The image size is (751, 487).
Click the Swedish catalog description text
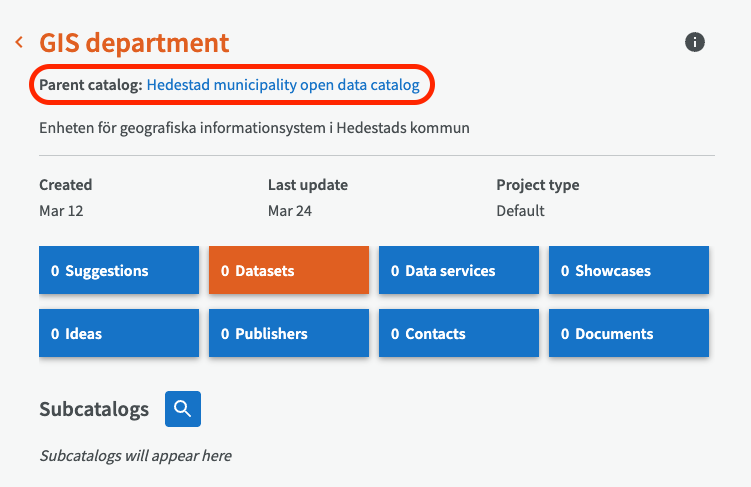coord(254,128)
